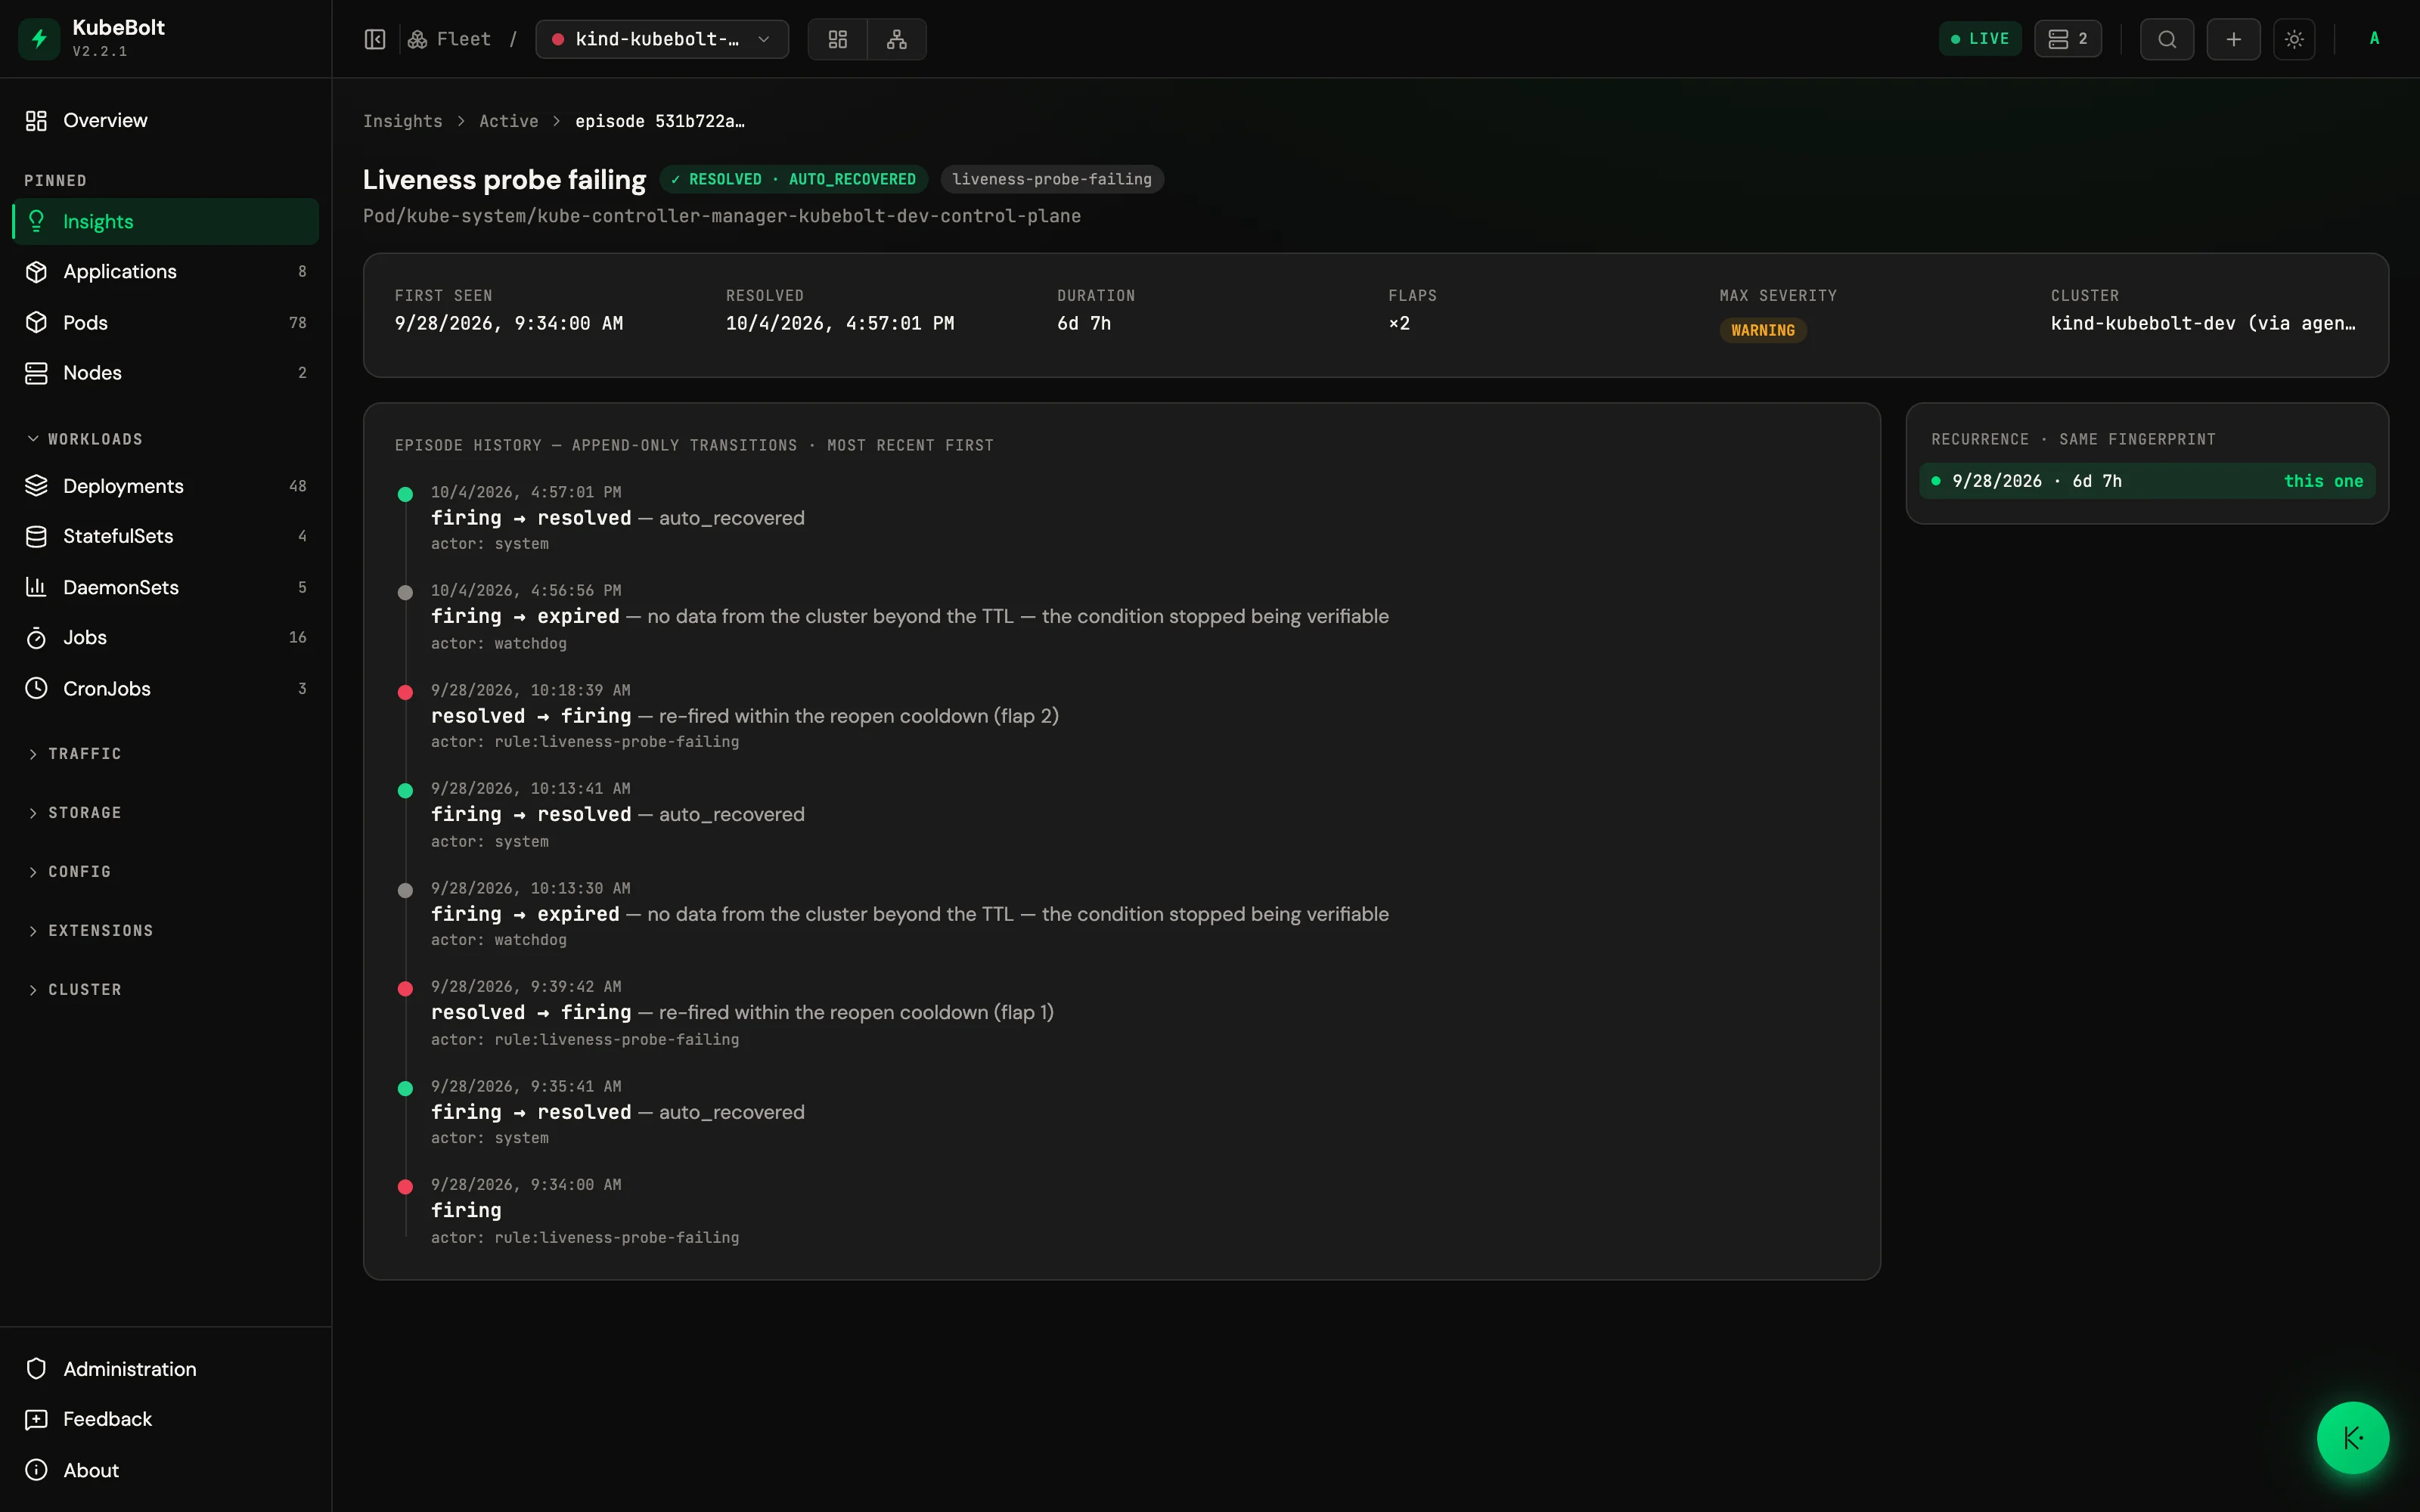This screenshot has height=1512, width=2420.
Task: Go to Active breadcrumb link
Action: [x=508, y=121]
